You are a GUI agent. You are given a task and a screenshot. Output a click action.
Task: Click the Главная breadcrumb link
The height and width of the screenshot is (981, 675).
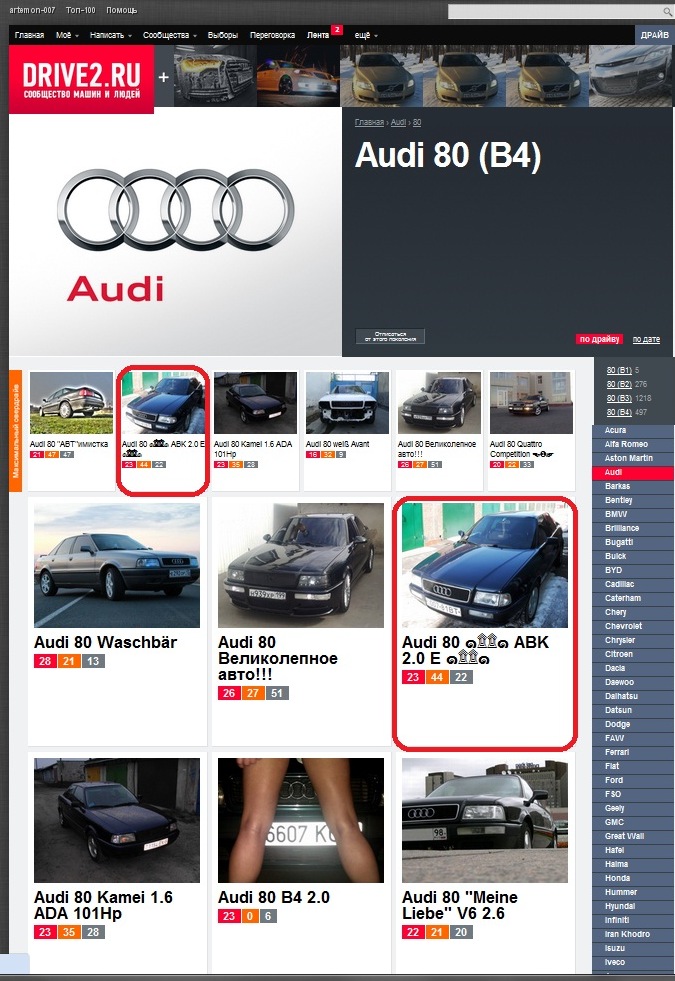[x=369, y=123]
